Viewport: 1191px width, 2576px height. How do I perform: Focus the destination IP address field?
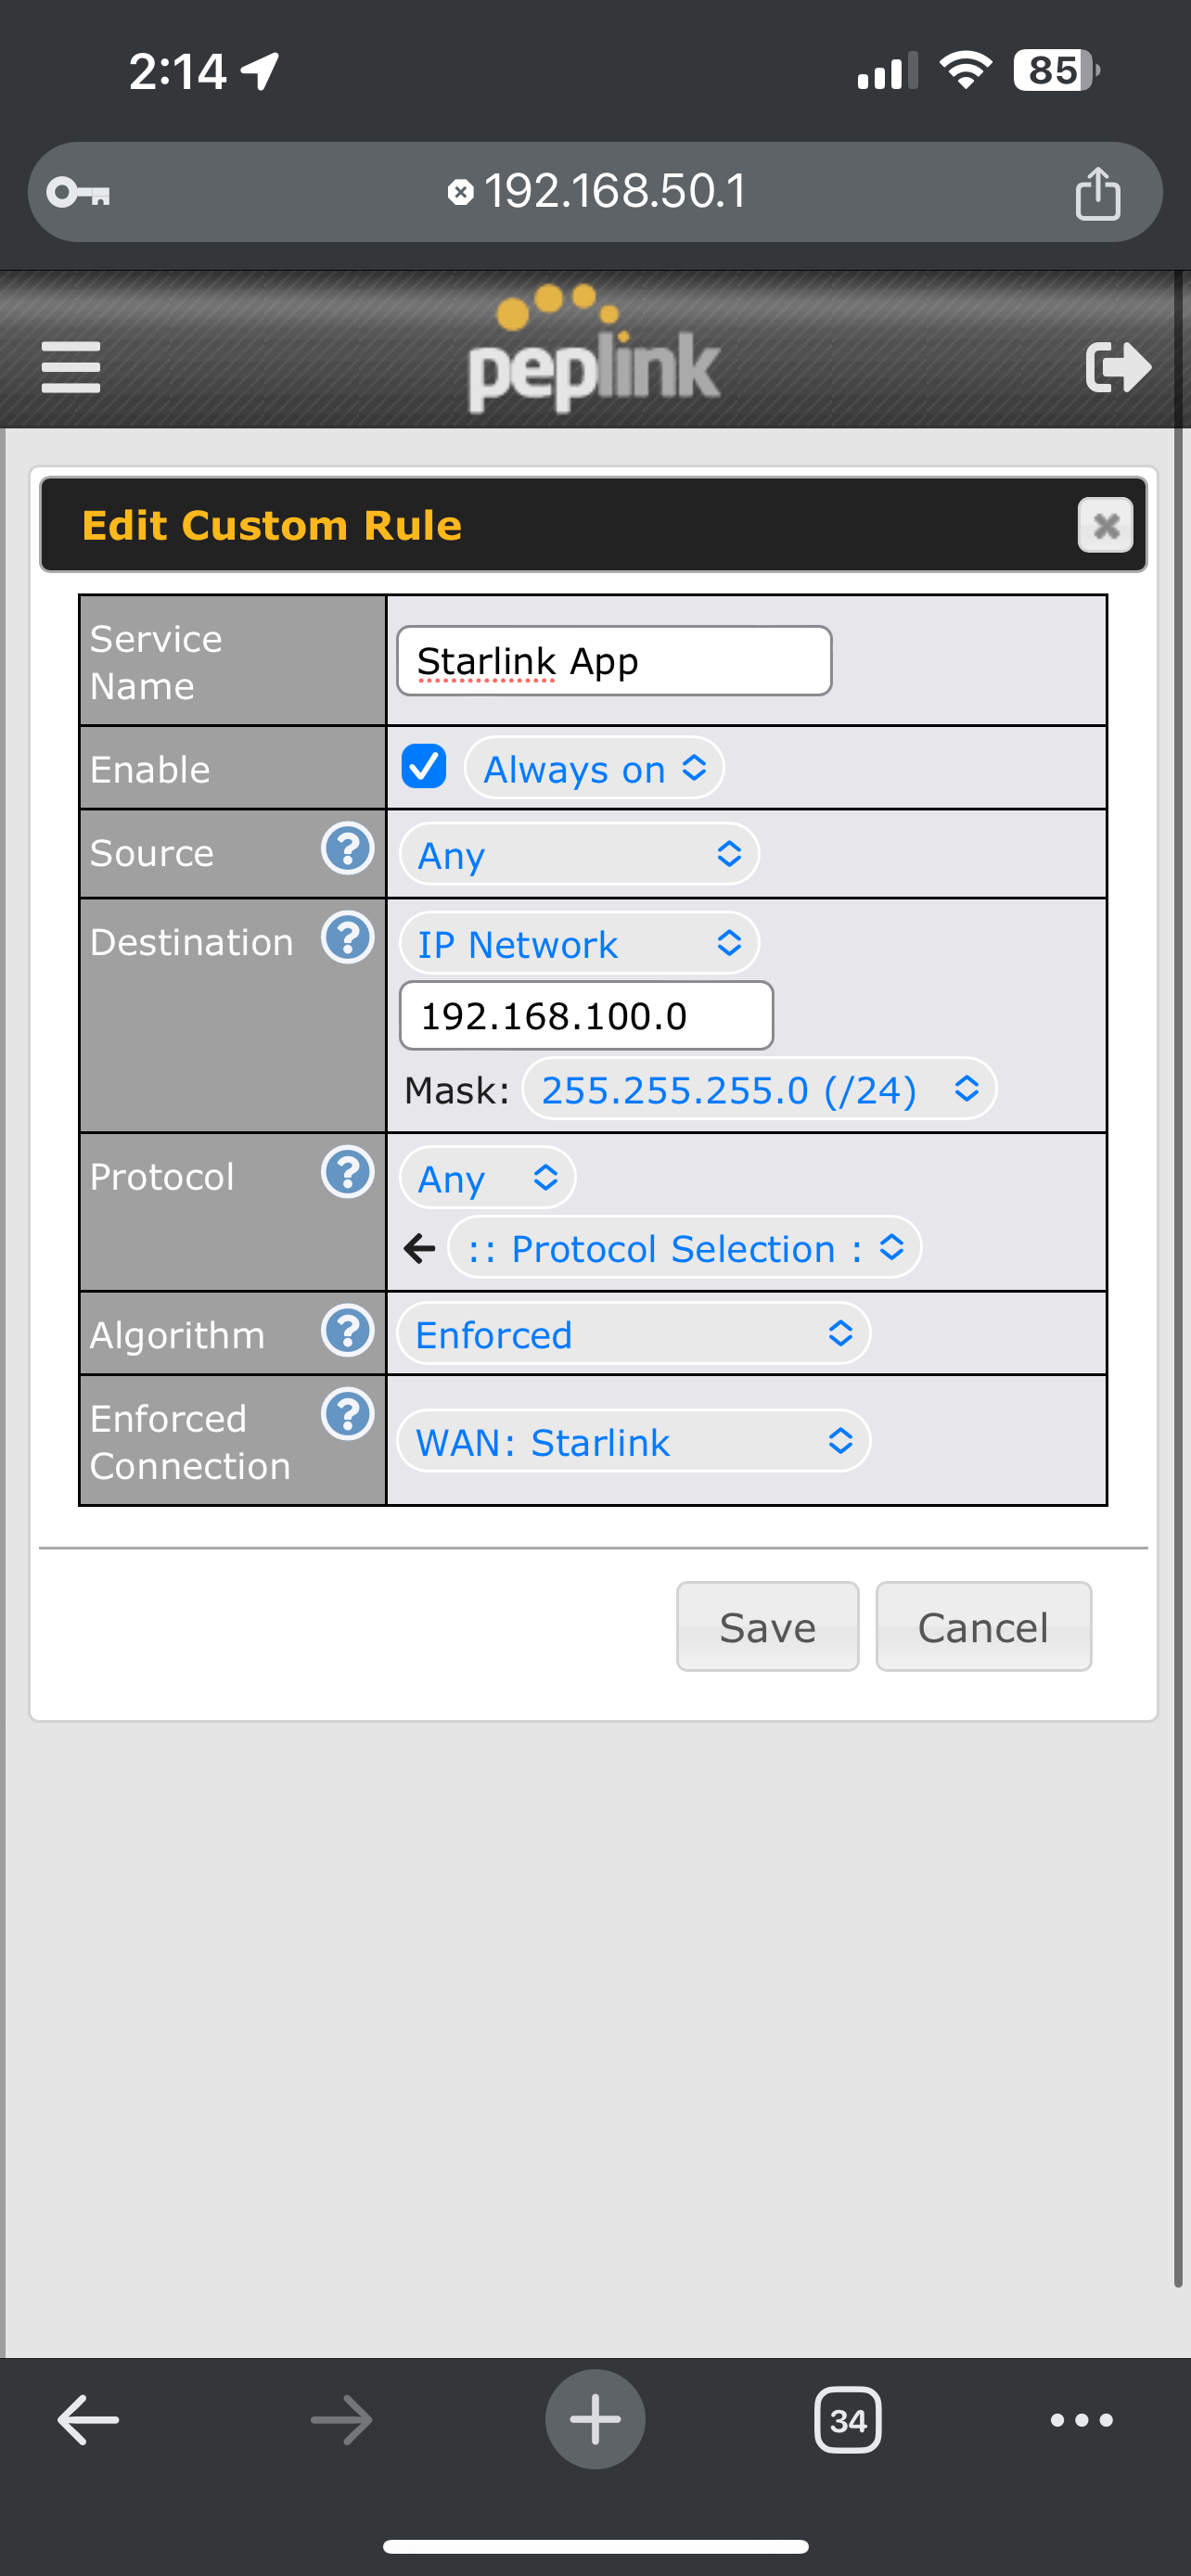[x=586, y=1016]
